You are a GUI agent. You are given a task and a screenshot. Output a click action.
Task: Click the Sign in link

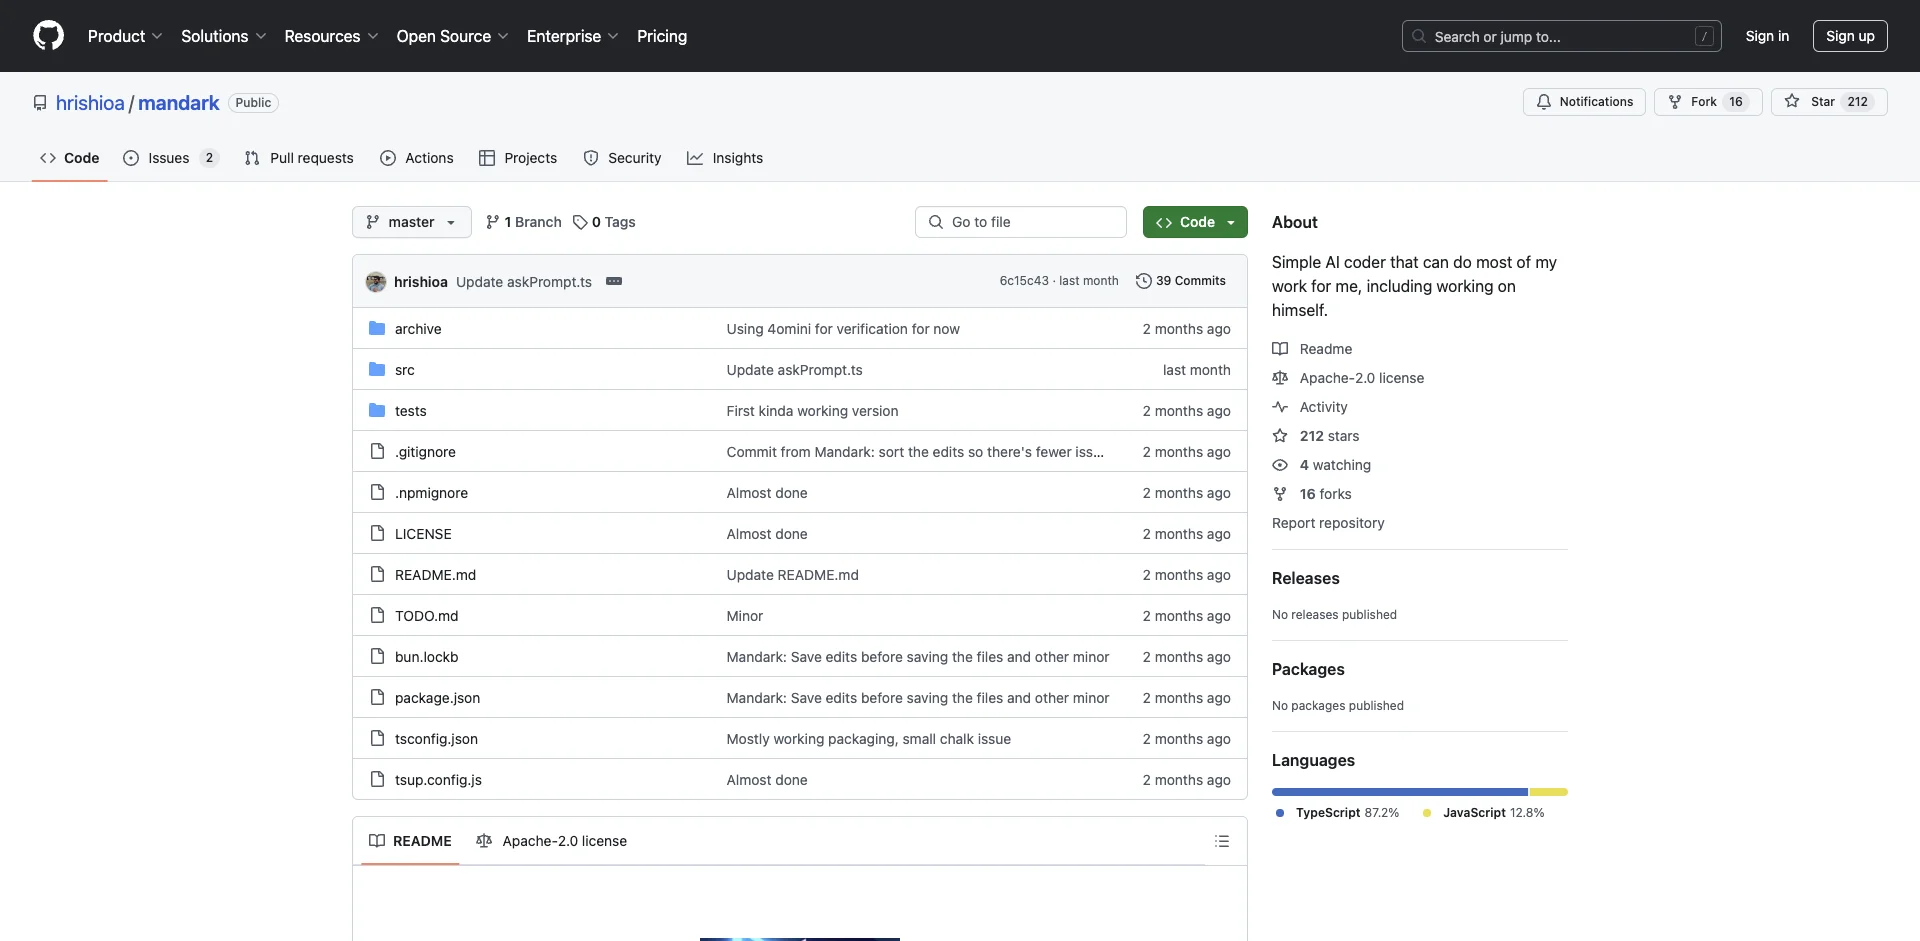(x=1767, y=36)
